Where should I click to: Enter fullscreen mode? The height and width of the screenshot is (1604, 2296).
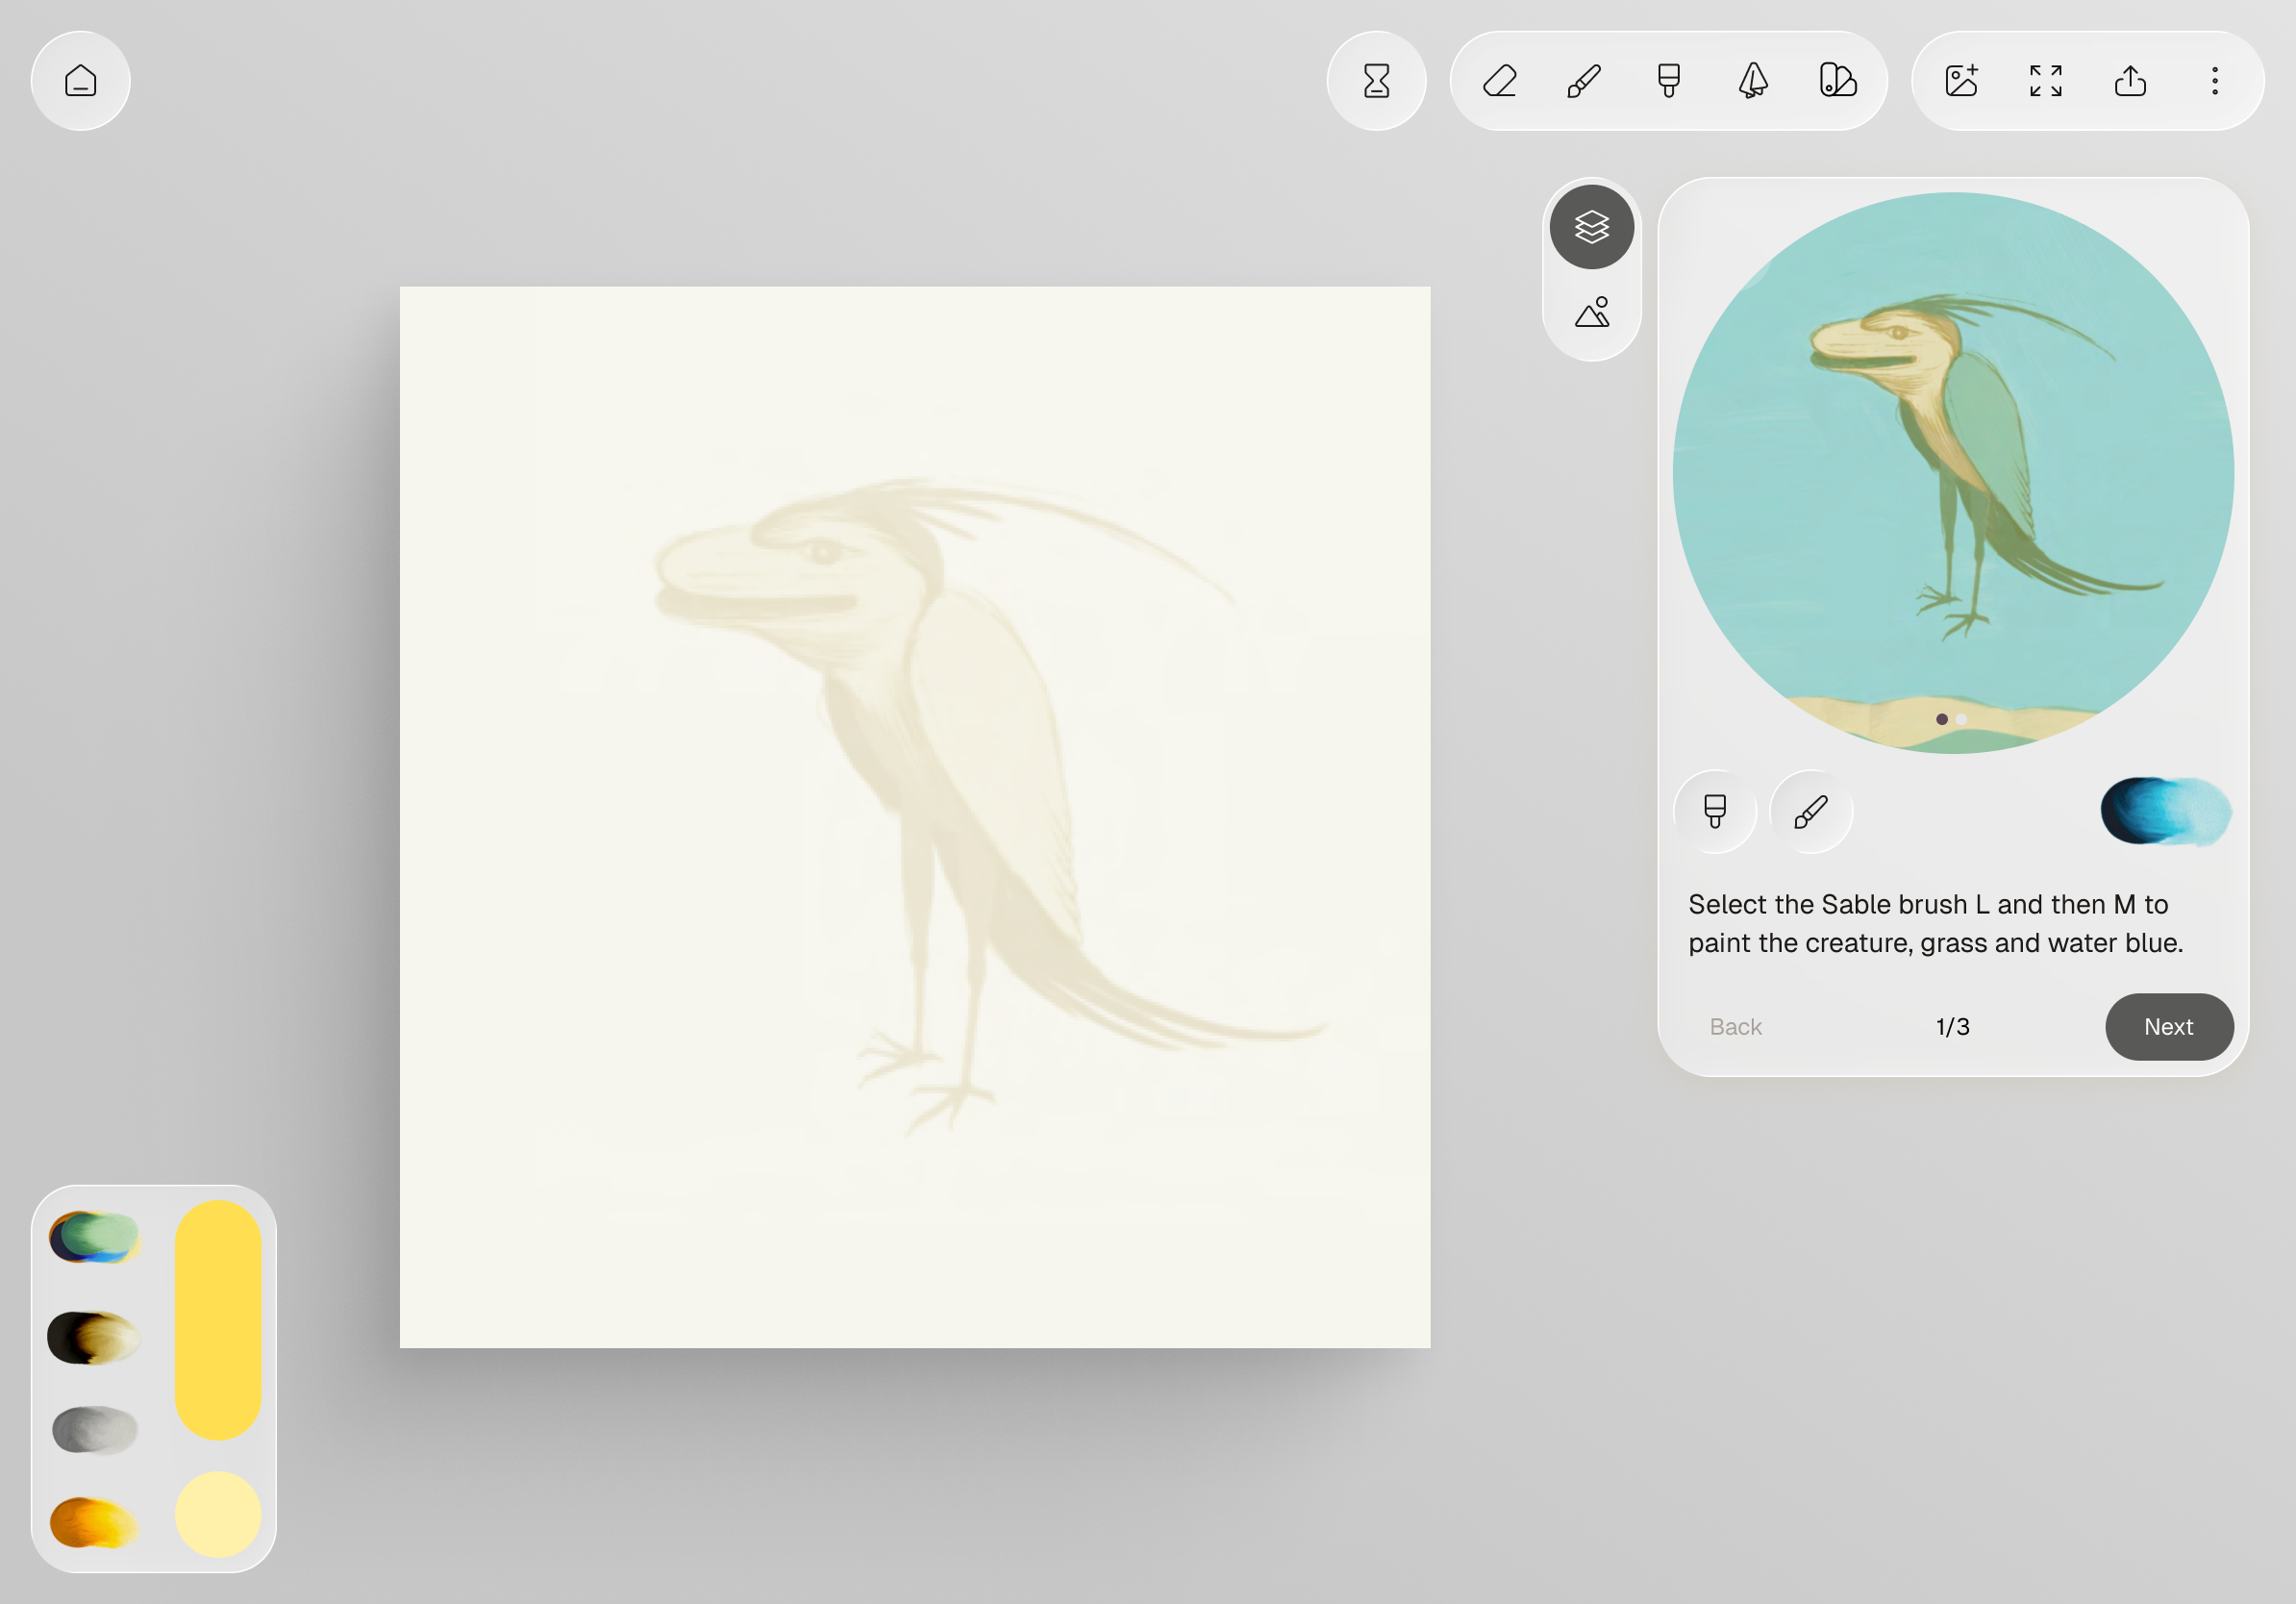2046,81
